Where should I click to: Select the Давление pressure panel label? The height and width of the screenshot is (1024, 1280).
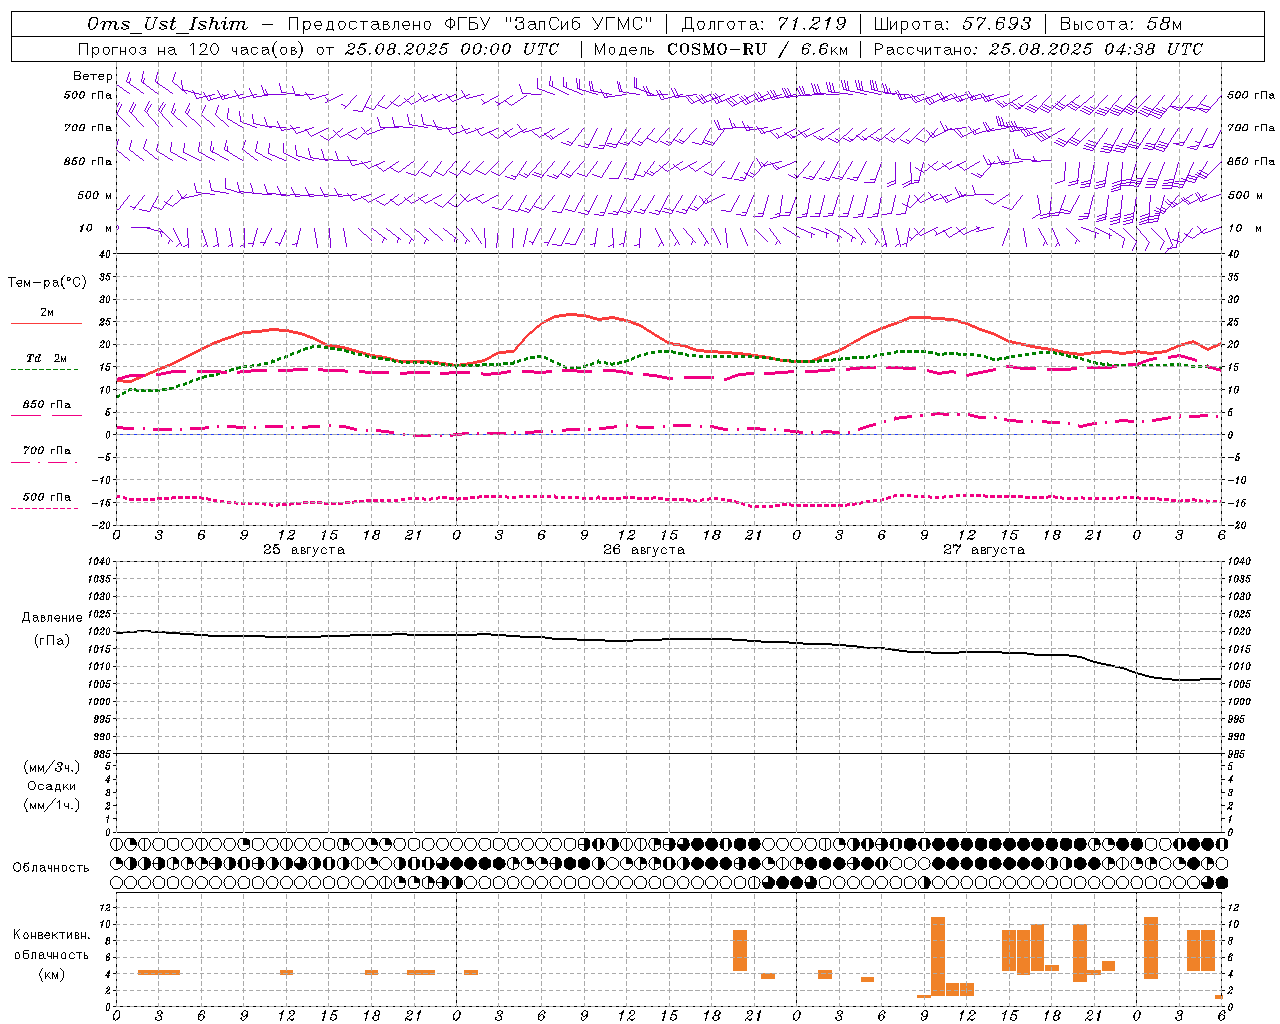pos(52,618)
